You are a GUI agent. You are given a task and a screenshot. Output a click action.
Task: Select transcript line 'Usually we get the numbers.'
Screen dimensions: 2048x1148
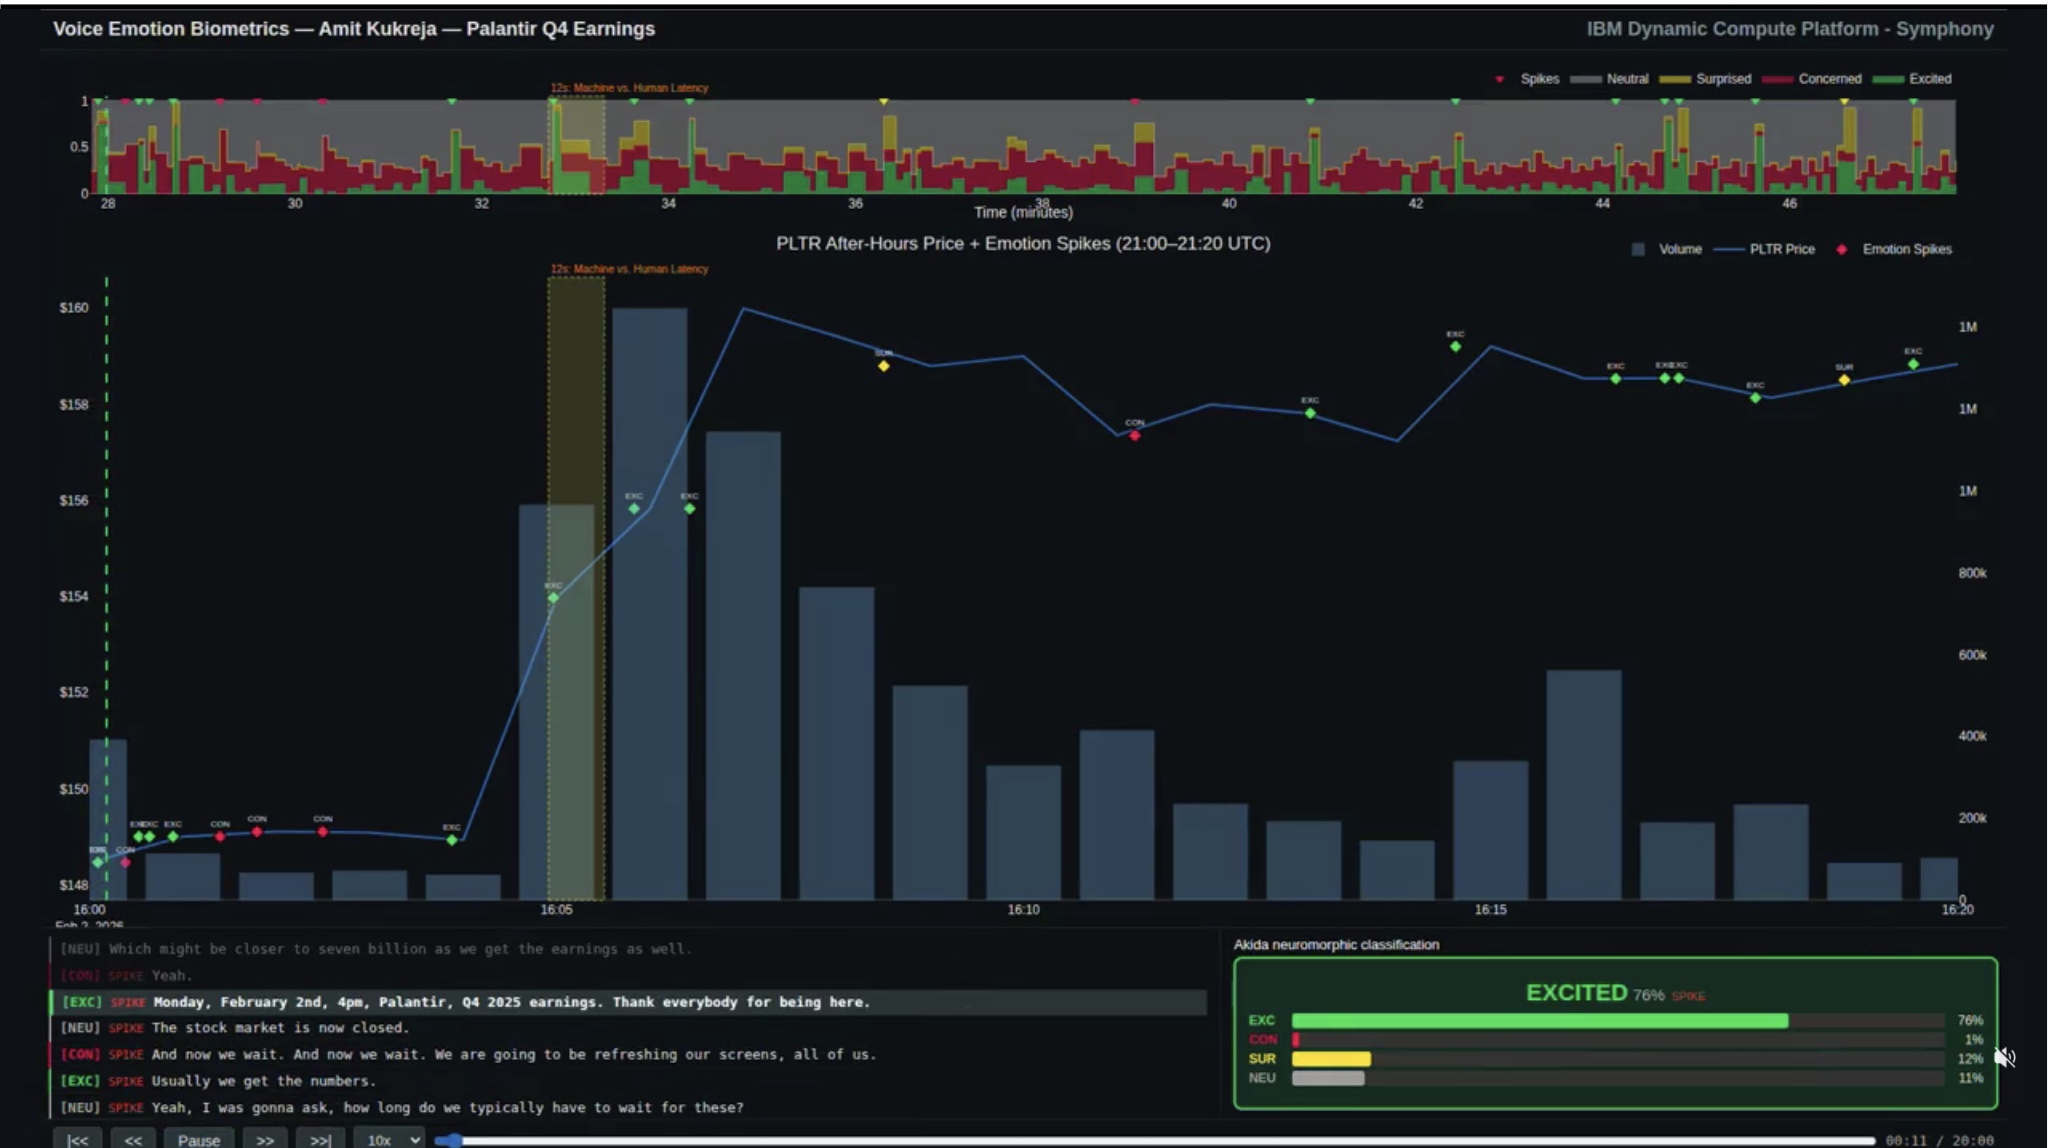point(264,1081)
